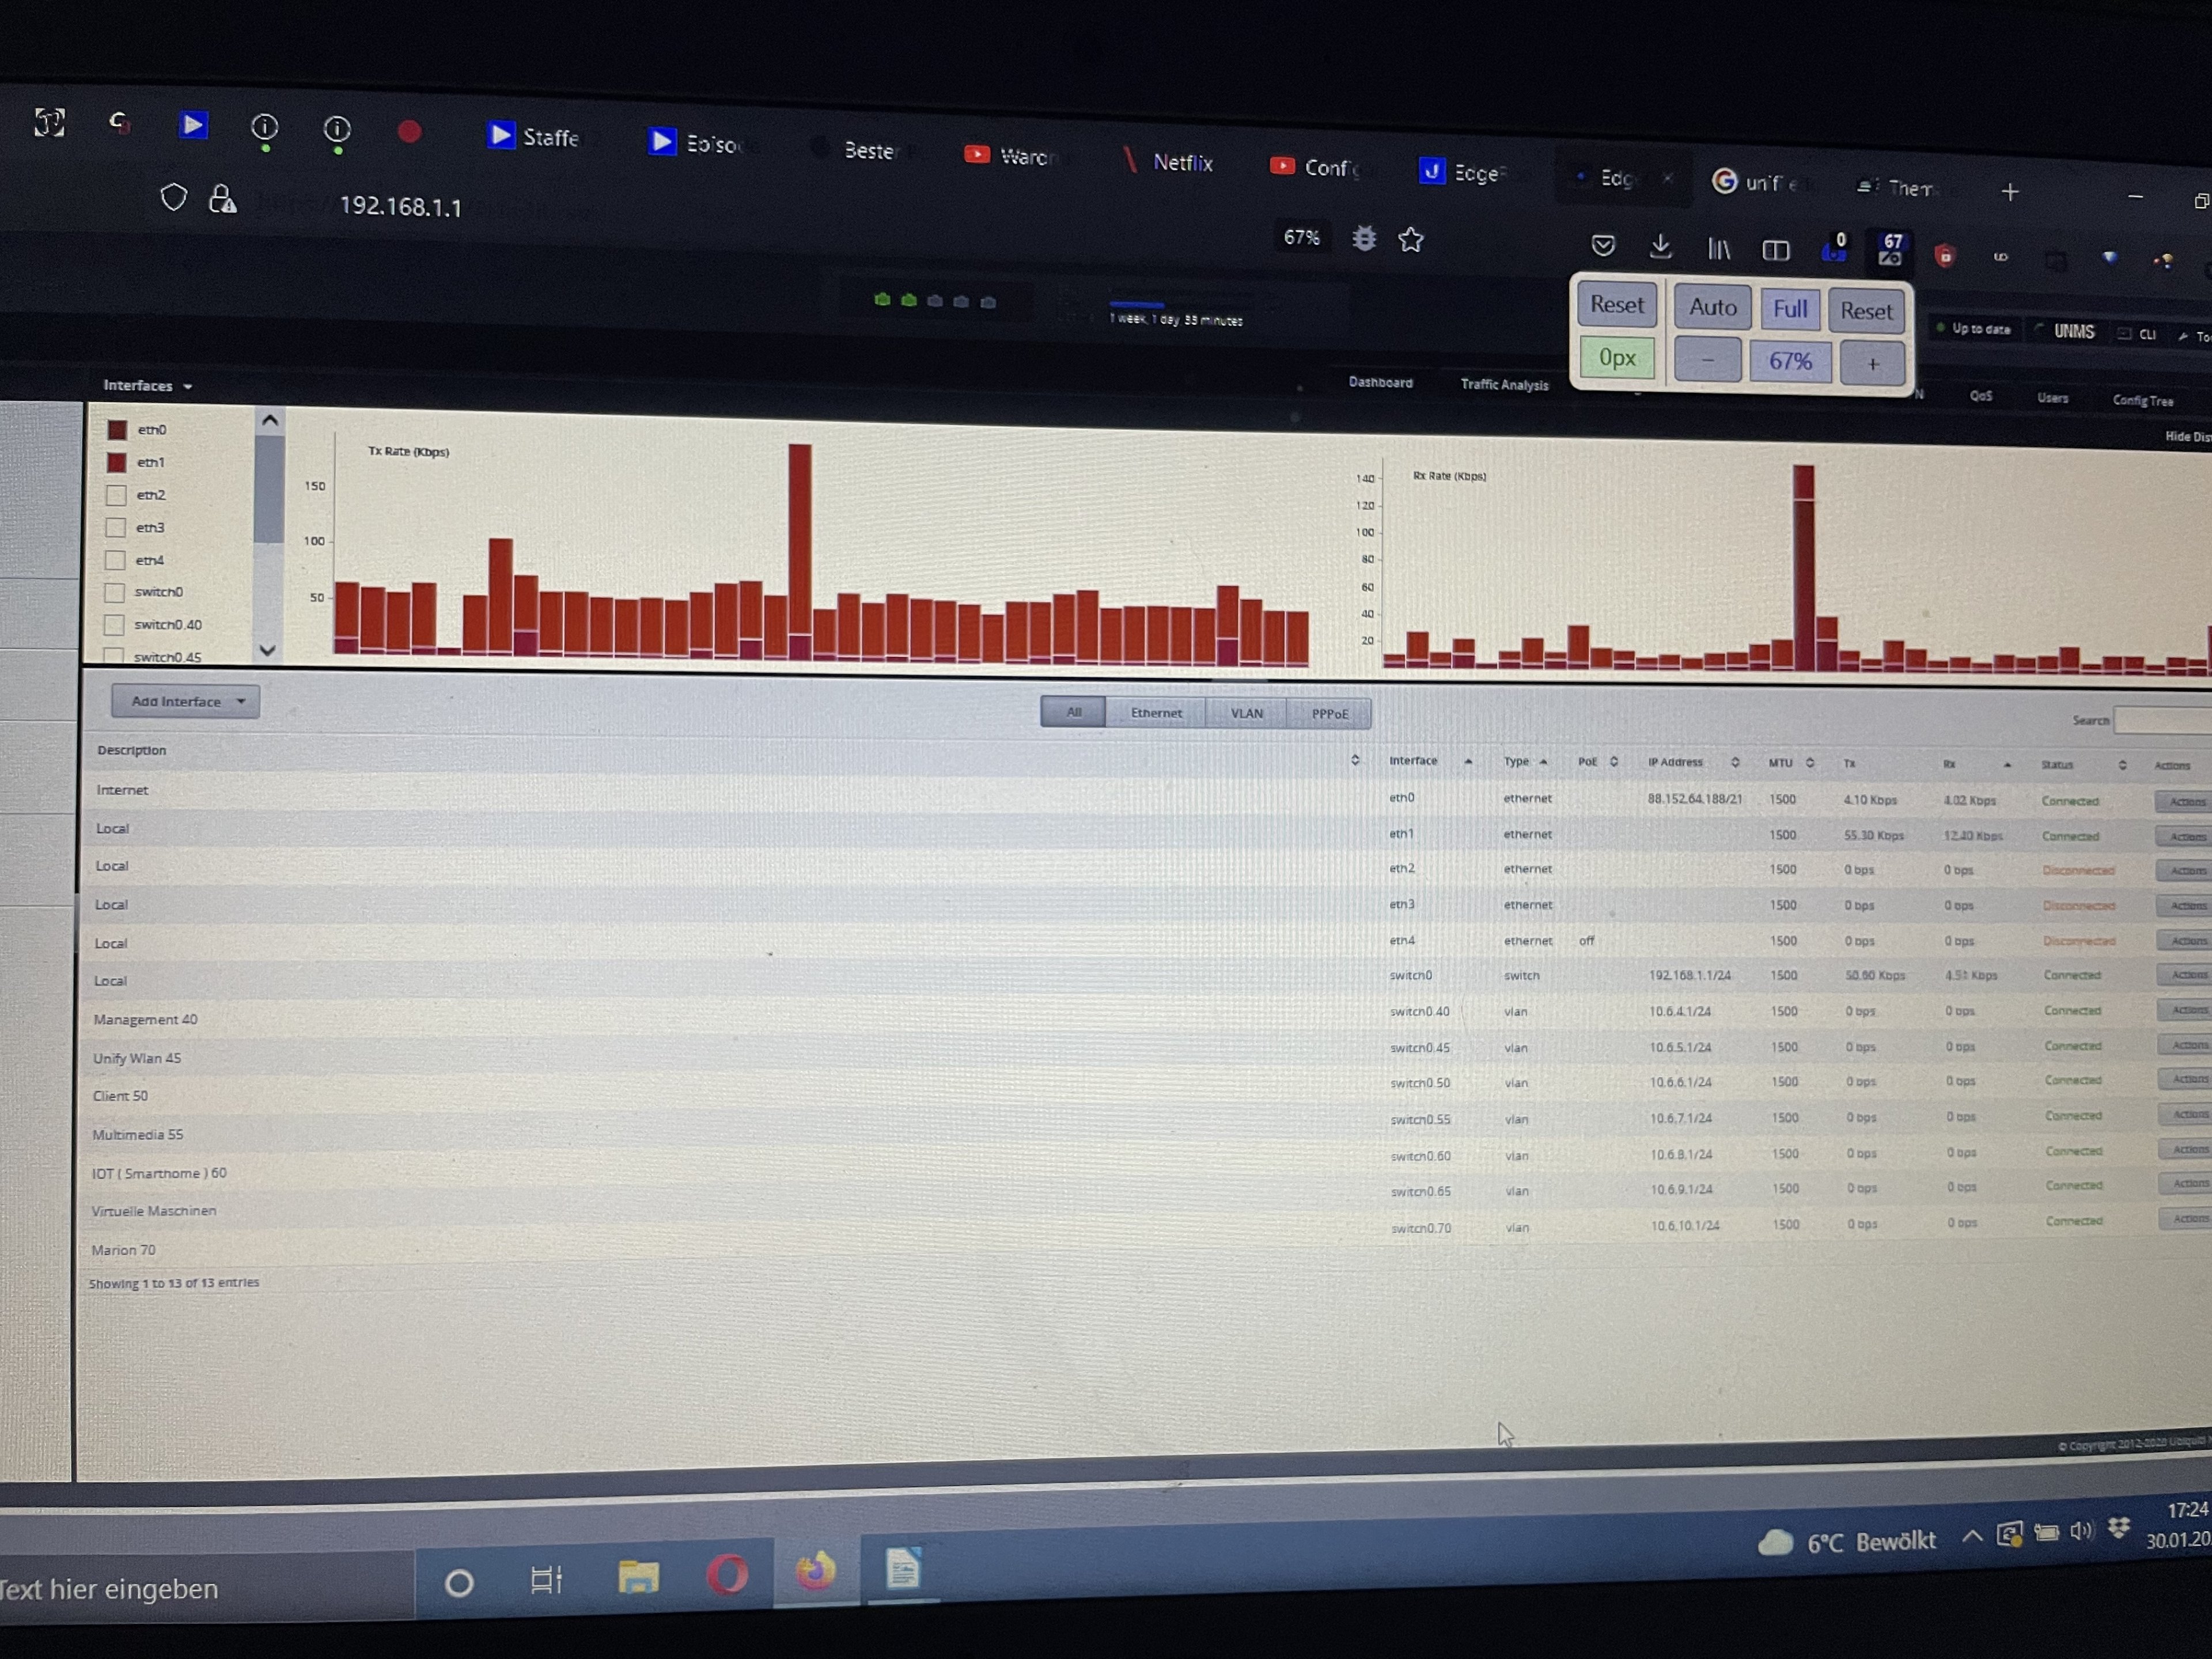Viewport: 2212px width, 1659px height.
Task: Open the gear extension icon near zoom
Action: click(1364, 239)
